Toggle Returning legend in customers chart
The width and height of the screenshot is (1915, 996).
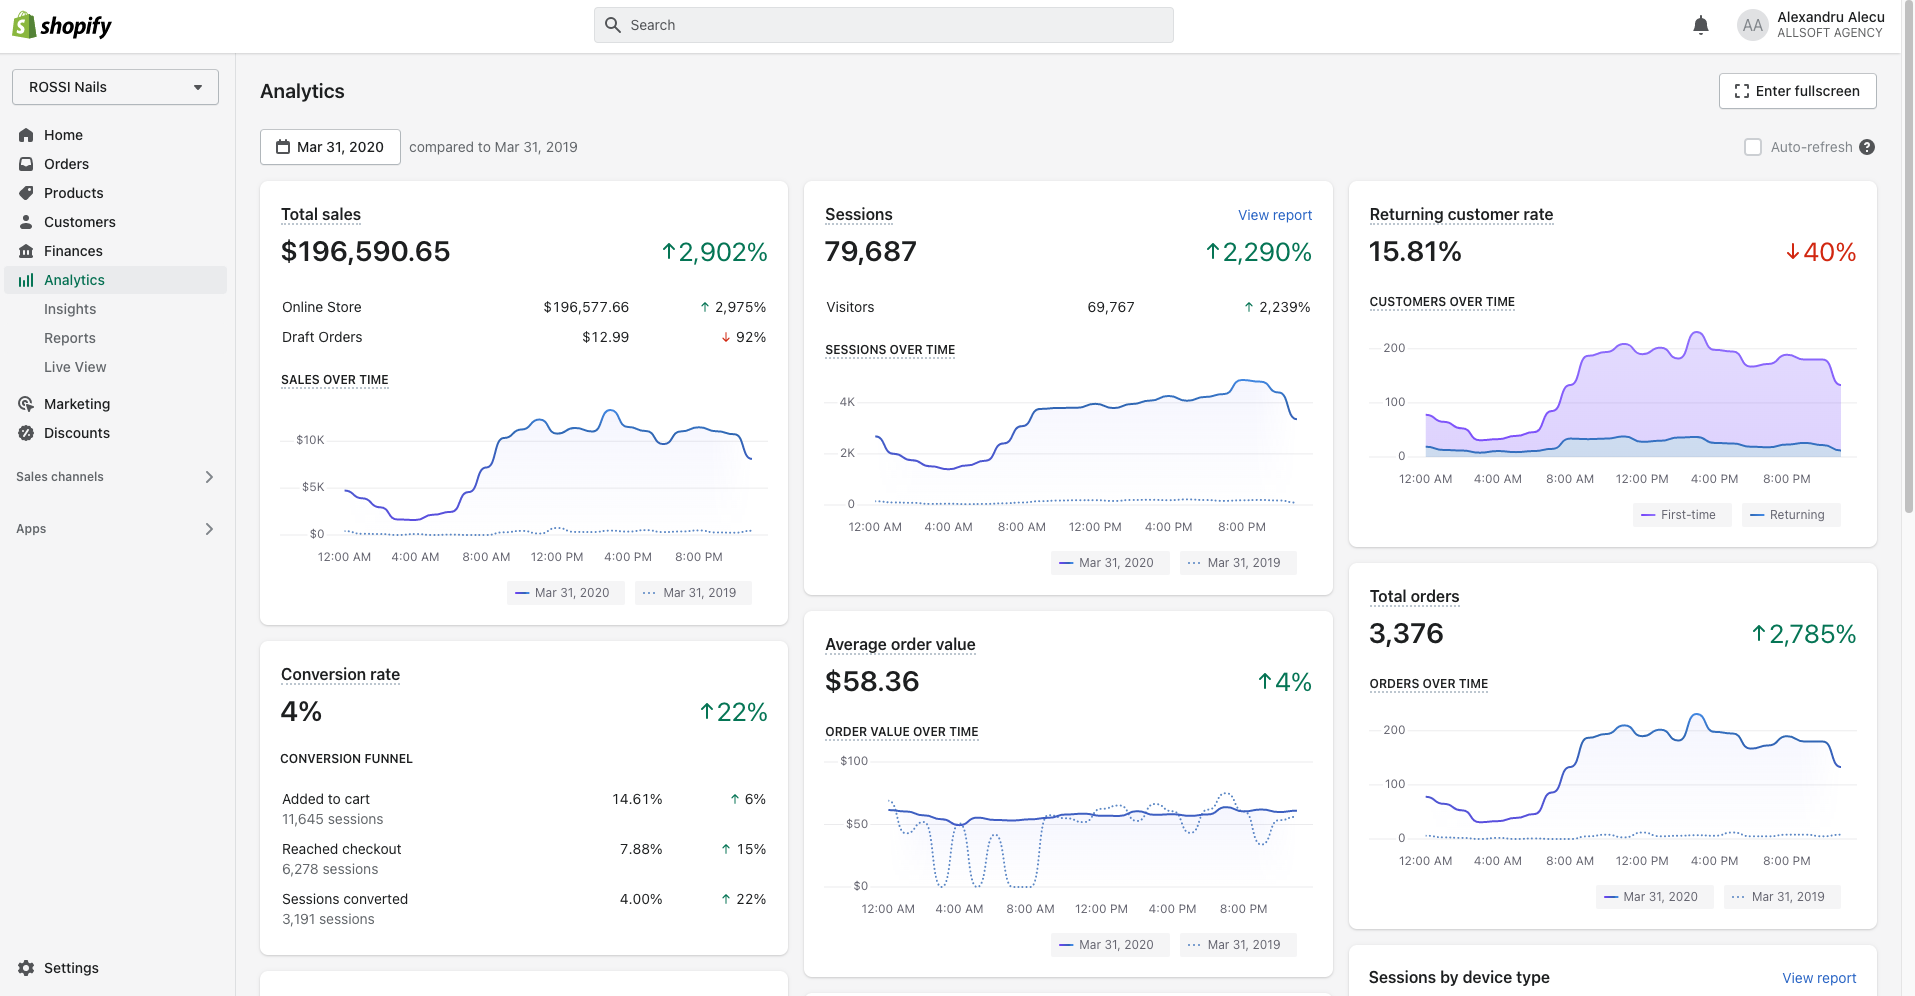1791,515
